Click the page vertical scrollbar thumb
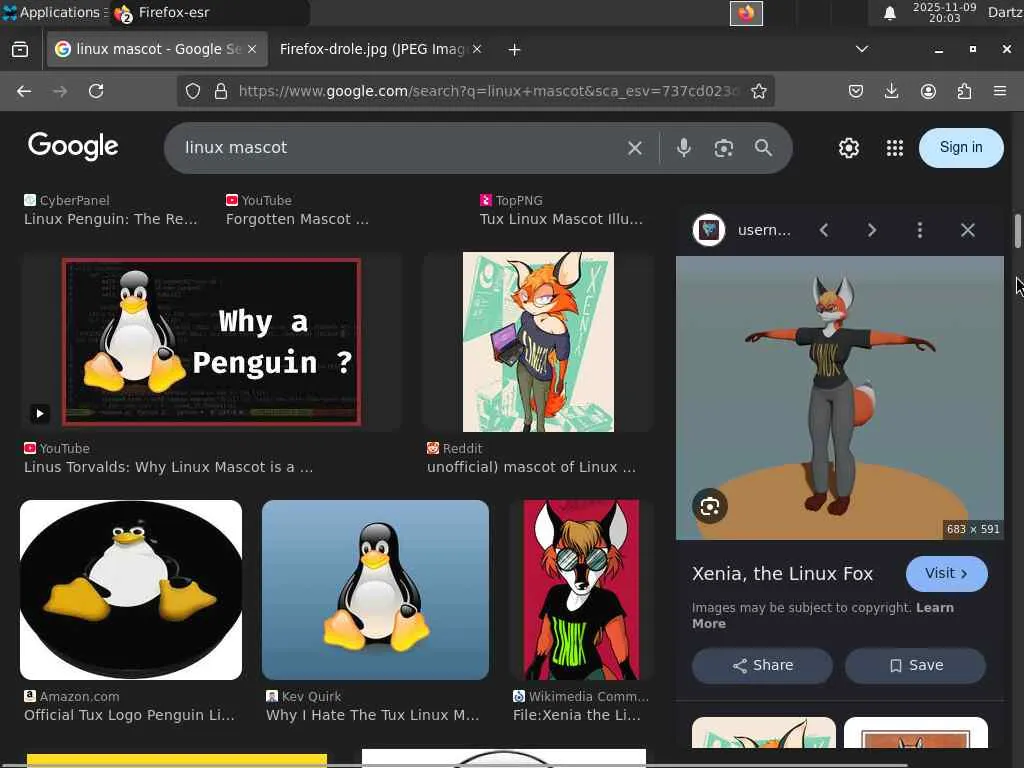Viewport: 1024px width, 768px height. (1017, 230)
